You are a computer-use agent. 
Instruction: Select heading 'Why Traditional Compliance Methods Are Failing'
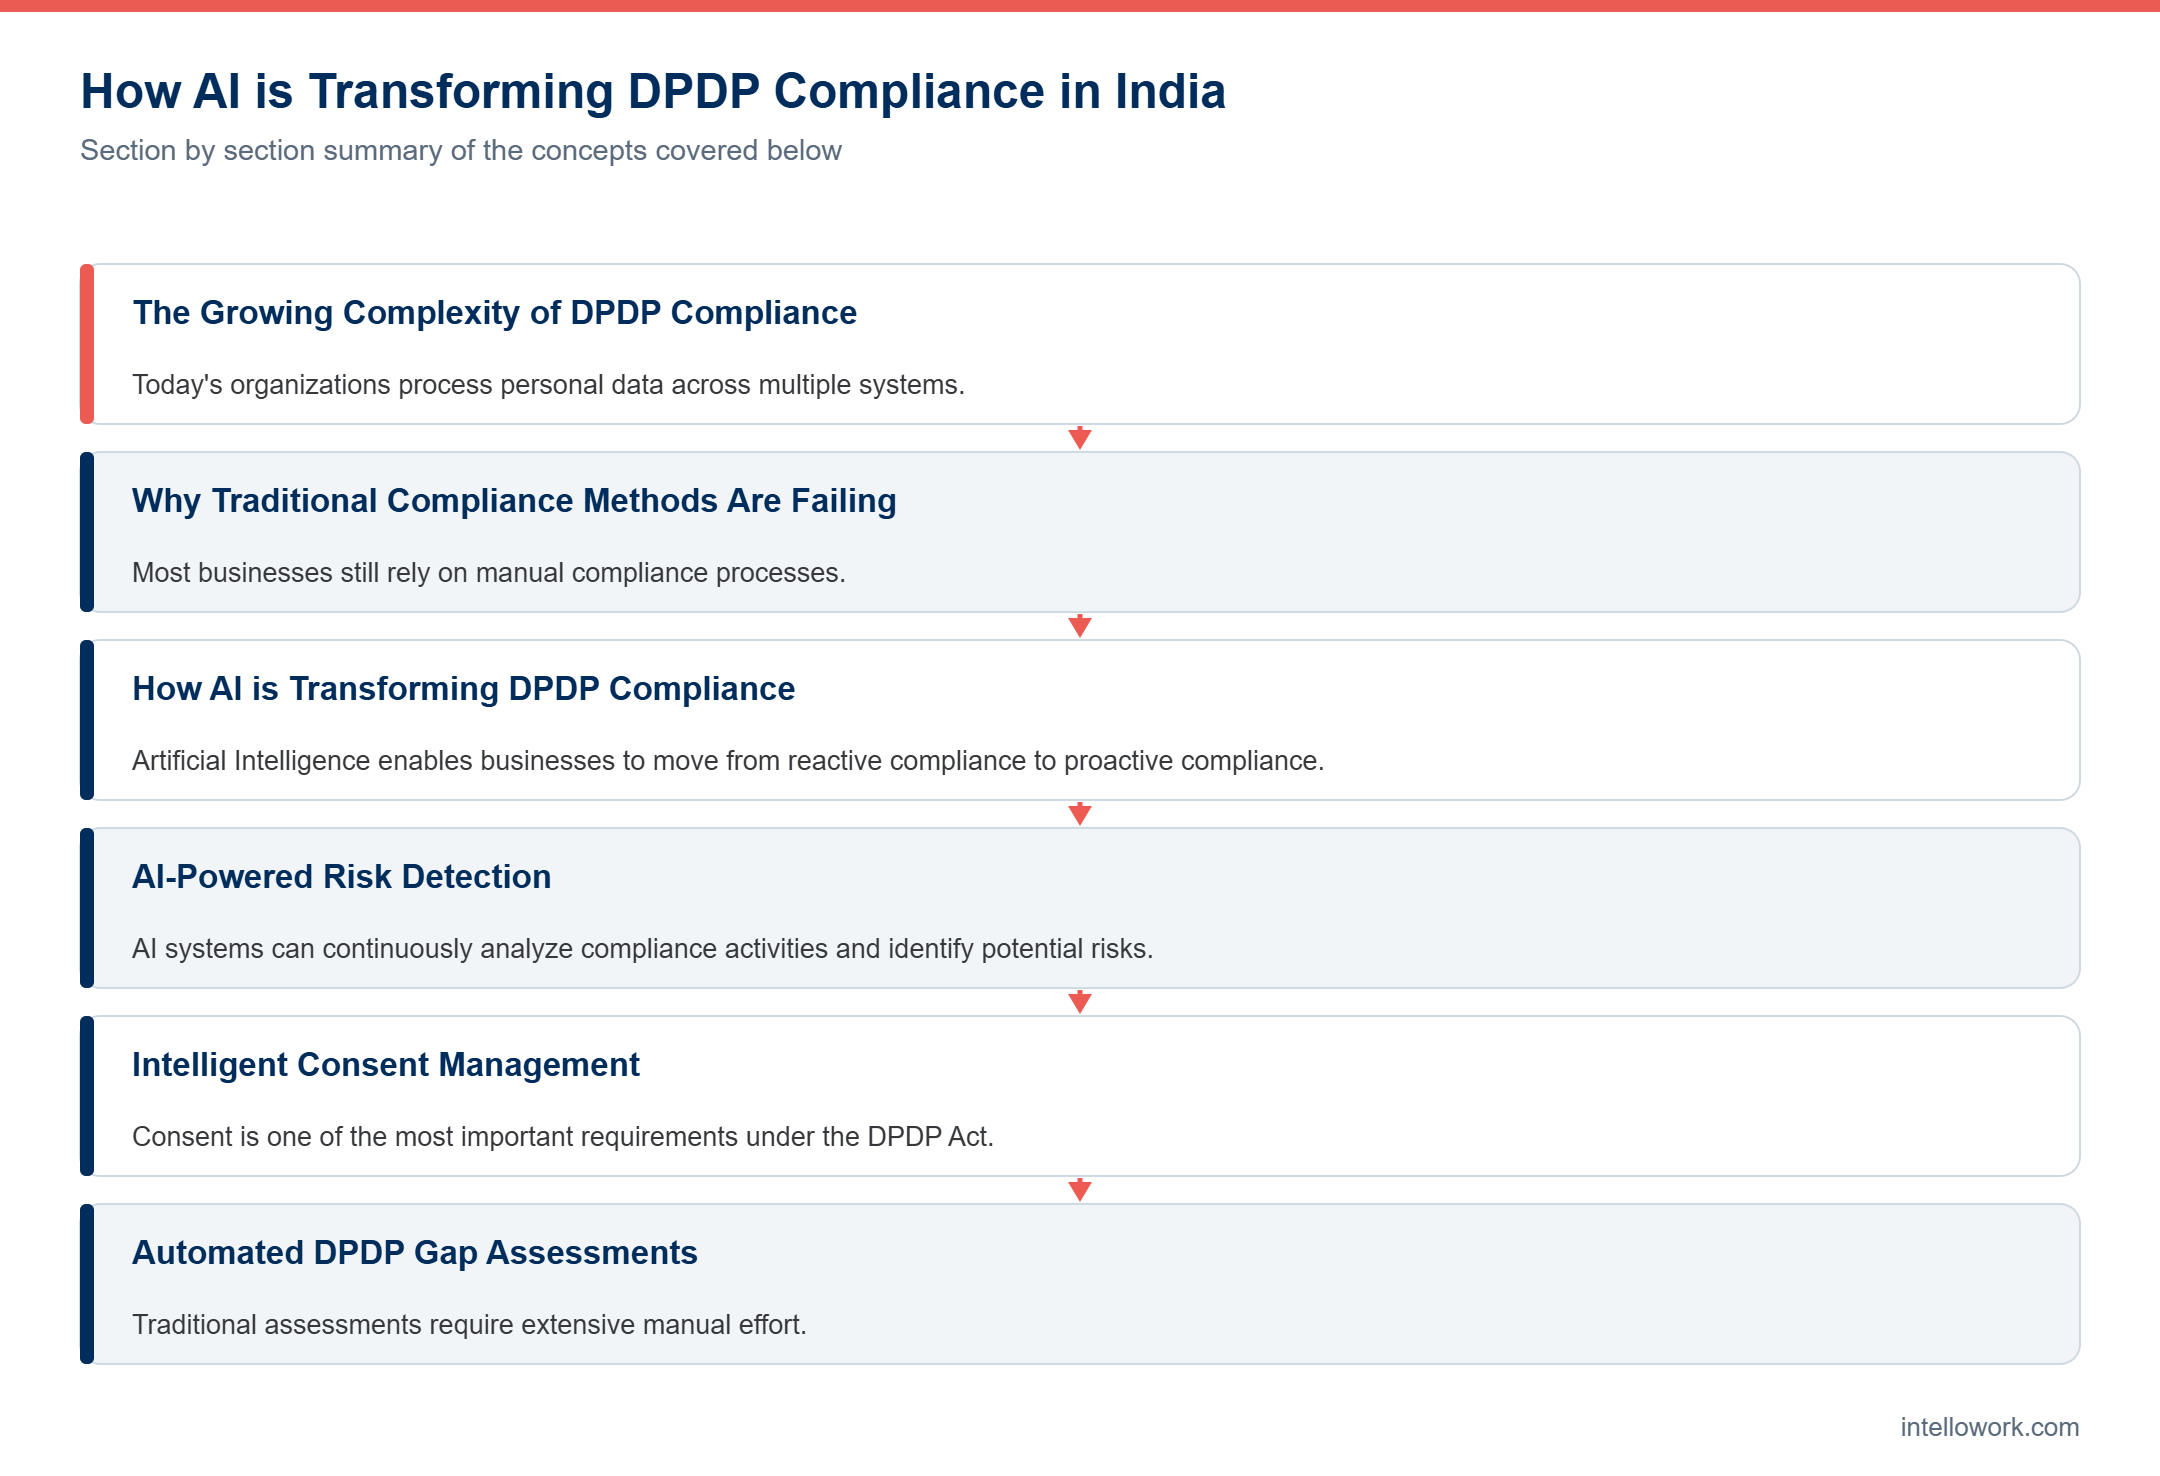(514, 501)
